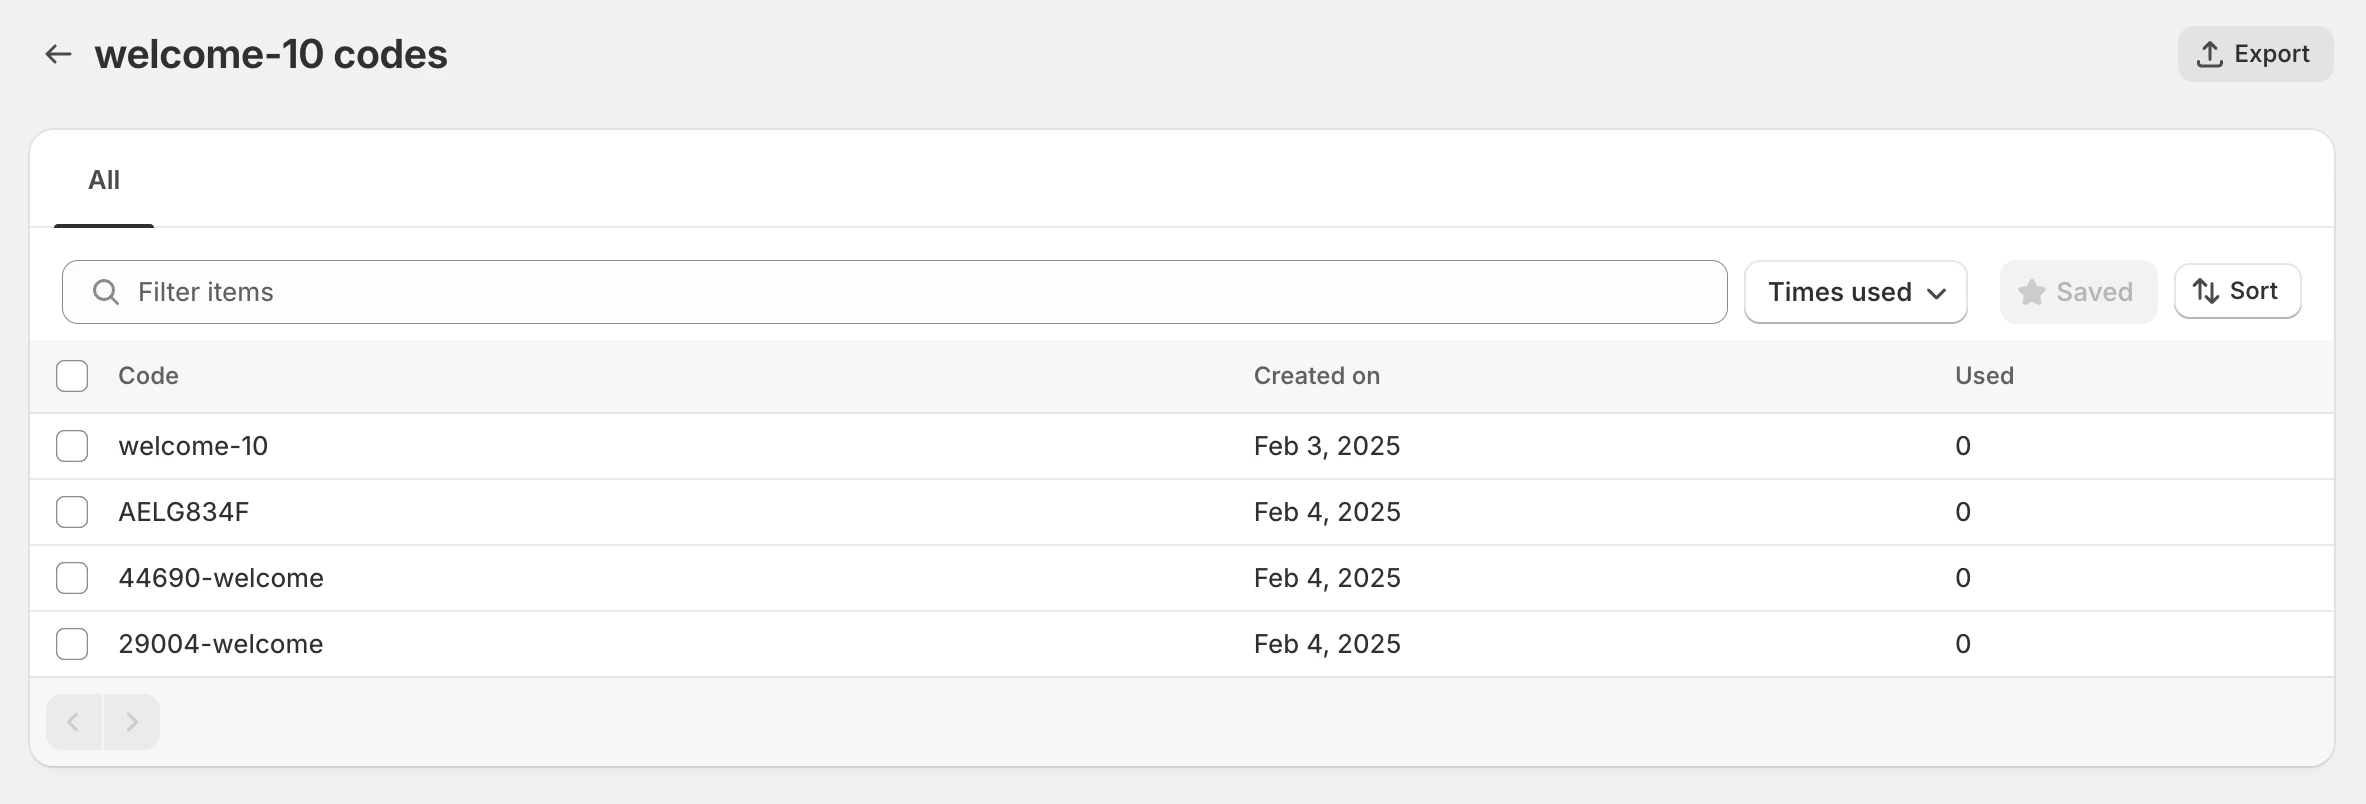The image size is (2366, 804).
Task: Click the Export button
Action: tap(2254, 54)
